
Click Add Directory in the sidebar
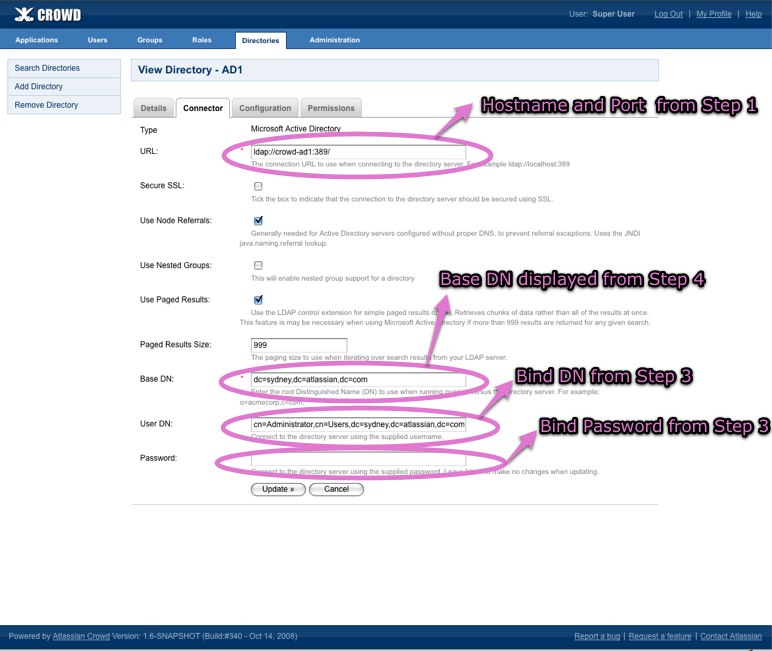tap(39, 87)
